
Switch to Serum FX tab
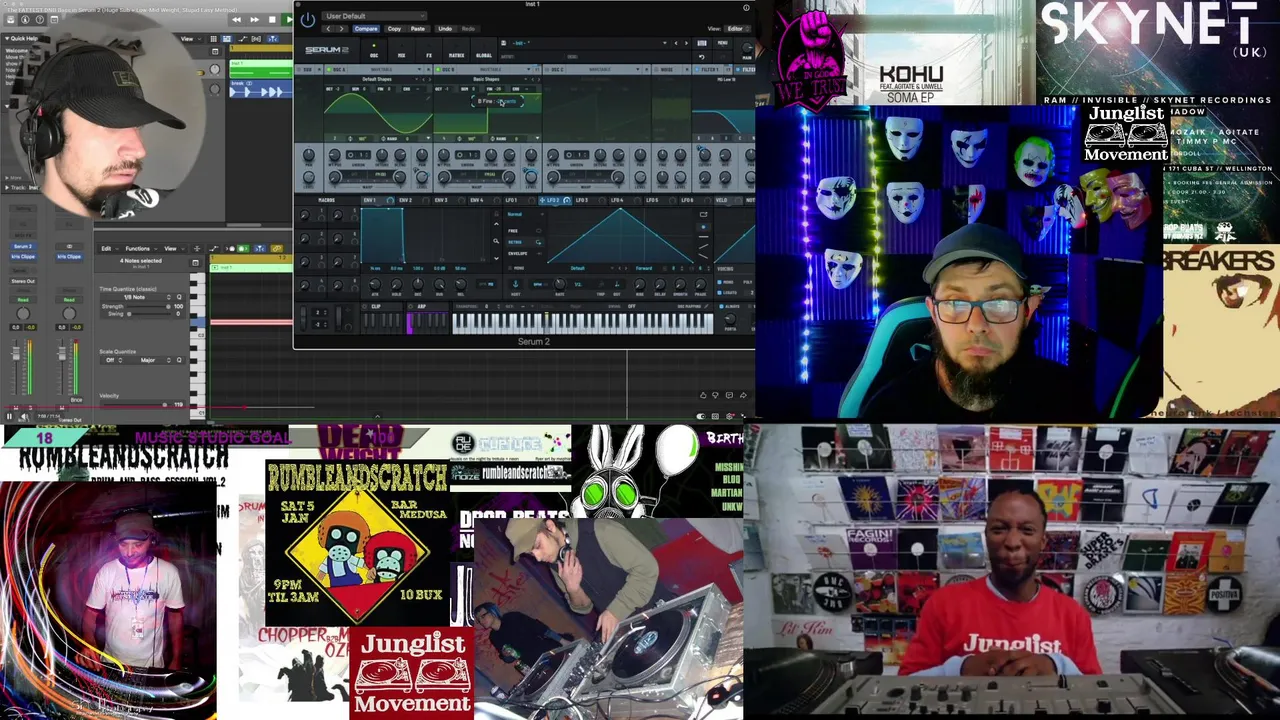[429, 49]
